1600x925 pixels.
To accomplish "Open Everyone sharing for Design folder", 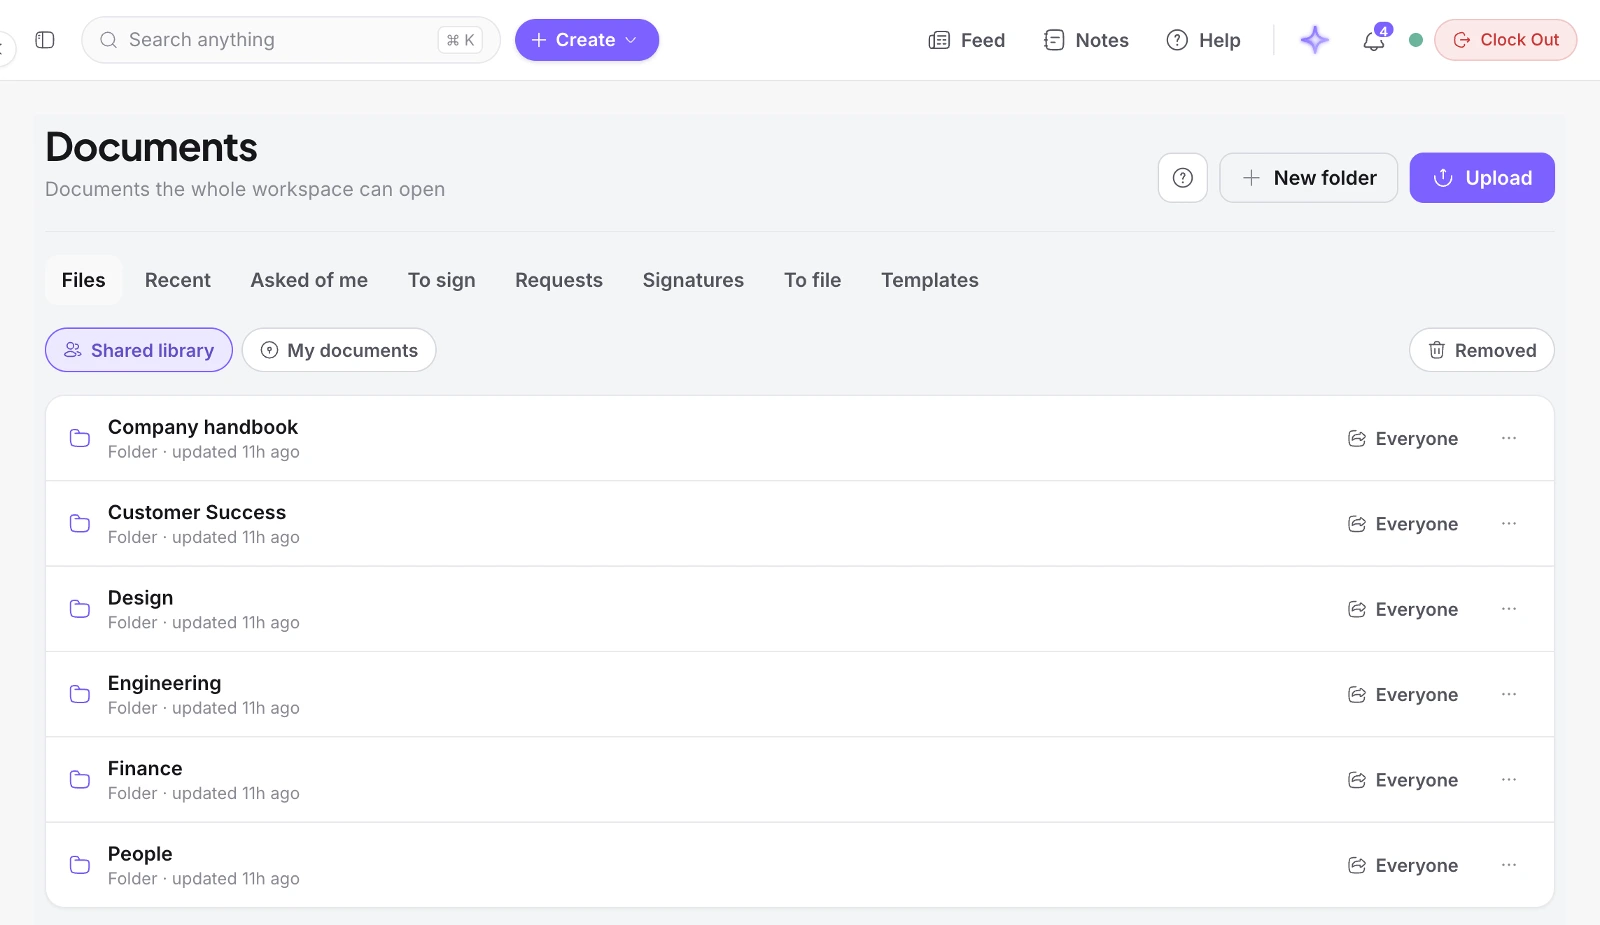I will [x=1403, y=609].
